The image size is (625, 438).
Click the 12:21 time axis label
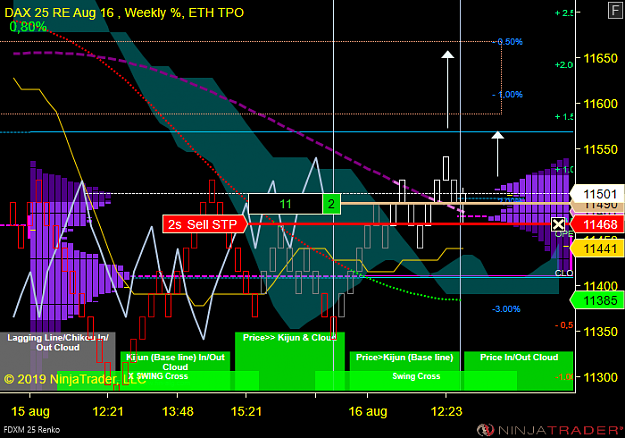[108, 411]
